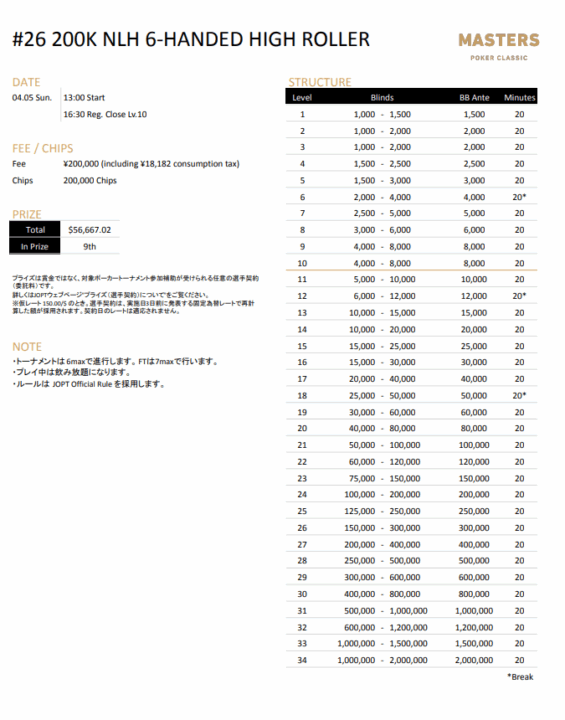The height and width of the screenshot is (720, 565).
Task: Click the "Chips" label
Action: [23, 180]
